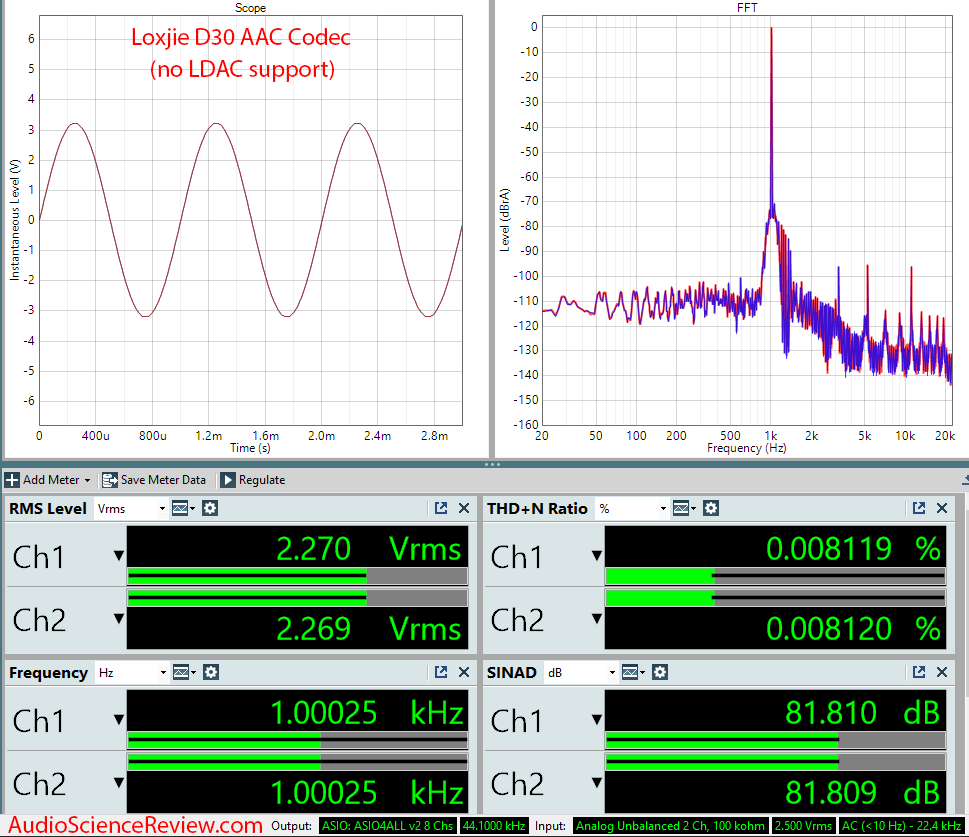Click the Frequency Ch2 bar graph

coord(297,762)
